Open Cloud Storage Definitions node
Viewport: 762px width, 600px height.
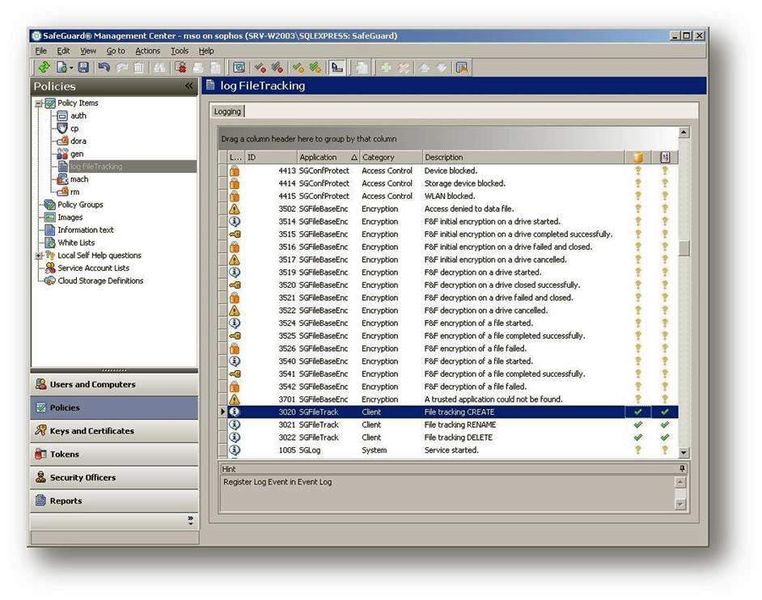[x=101, y=280]
